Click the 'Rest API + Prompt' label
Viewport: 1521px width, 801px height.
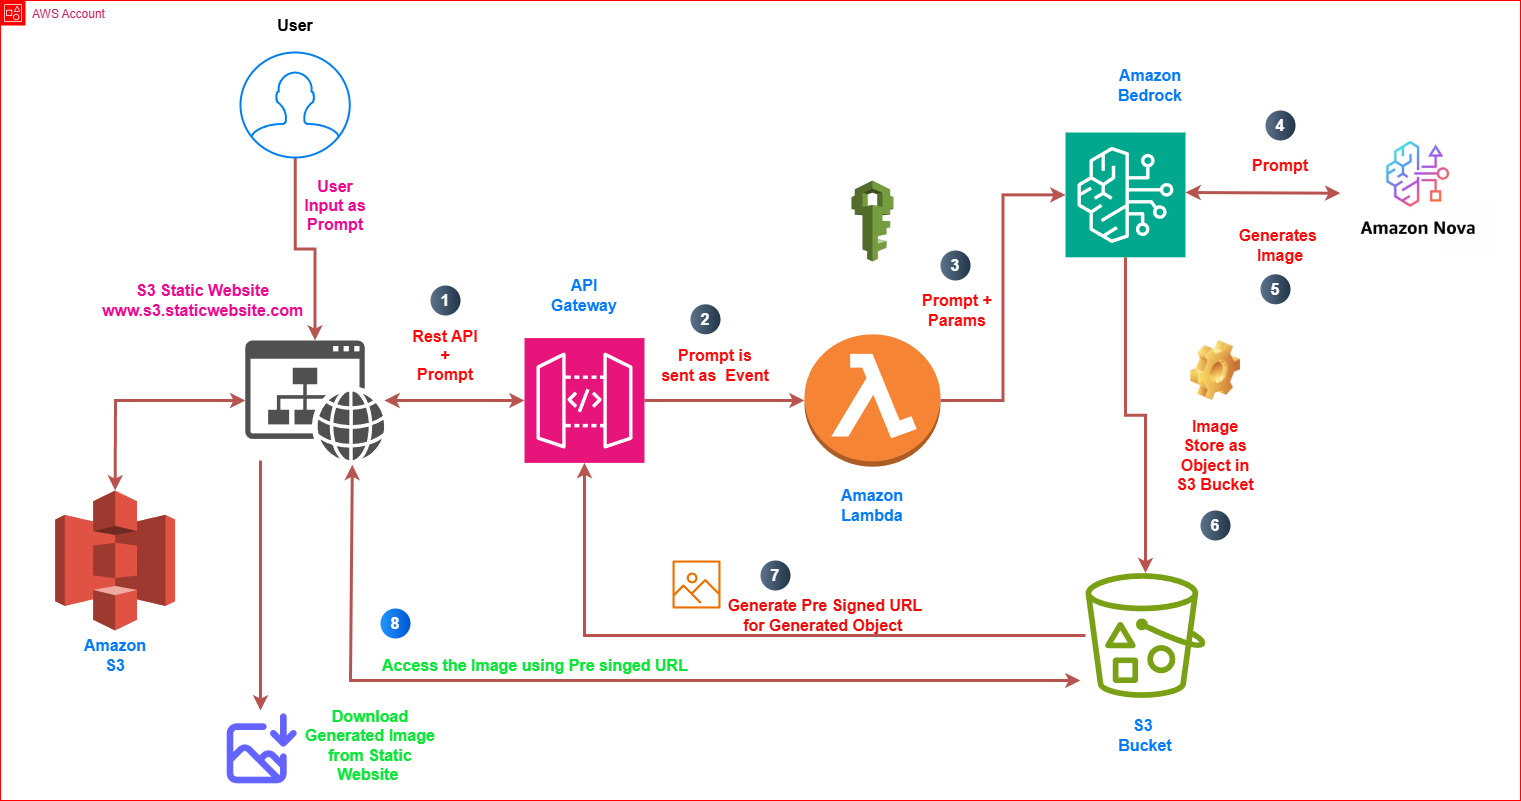pos(445,355)
